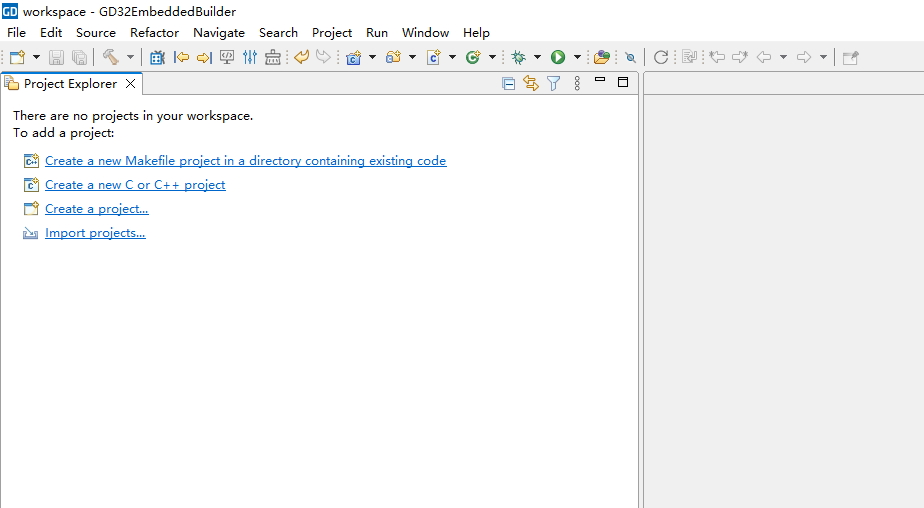Image resolution: width=924 pixels, height=508 pixels.
Task: Click the Save disk icon
Action: point(56,57)
